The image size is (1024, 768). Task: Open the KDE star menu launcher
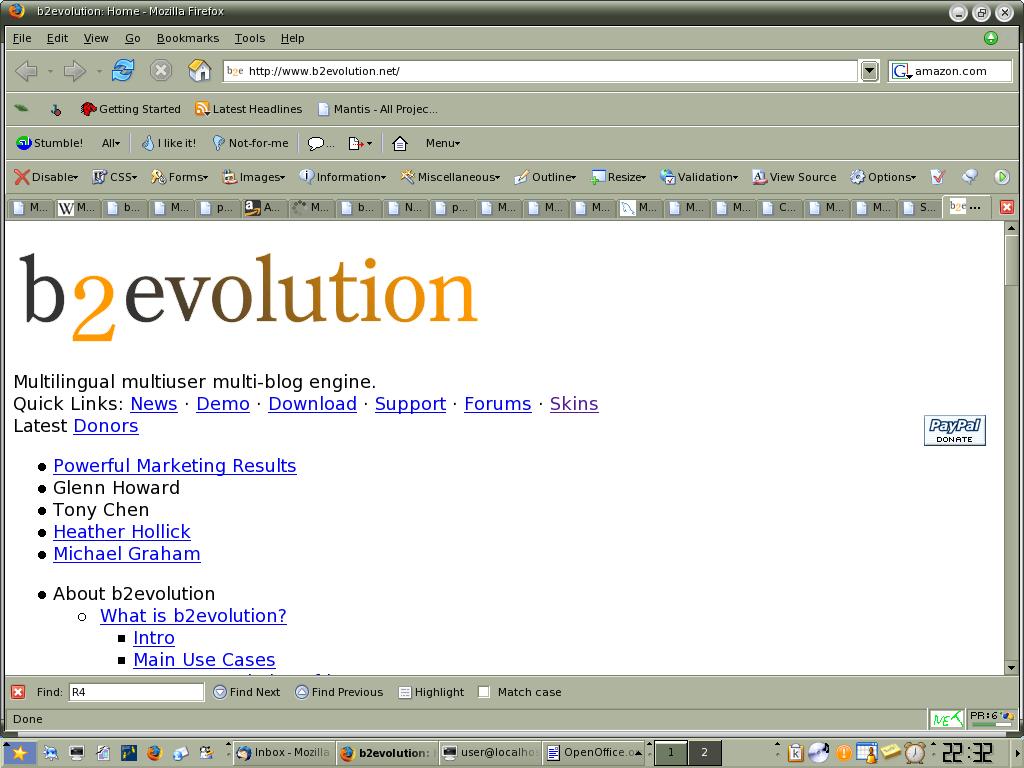[x=19, y=753]
